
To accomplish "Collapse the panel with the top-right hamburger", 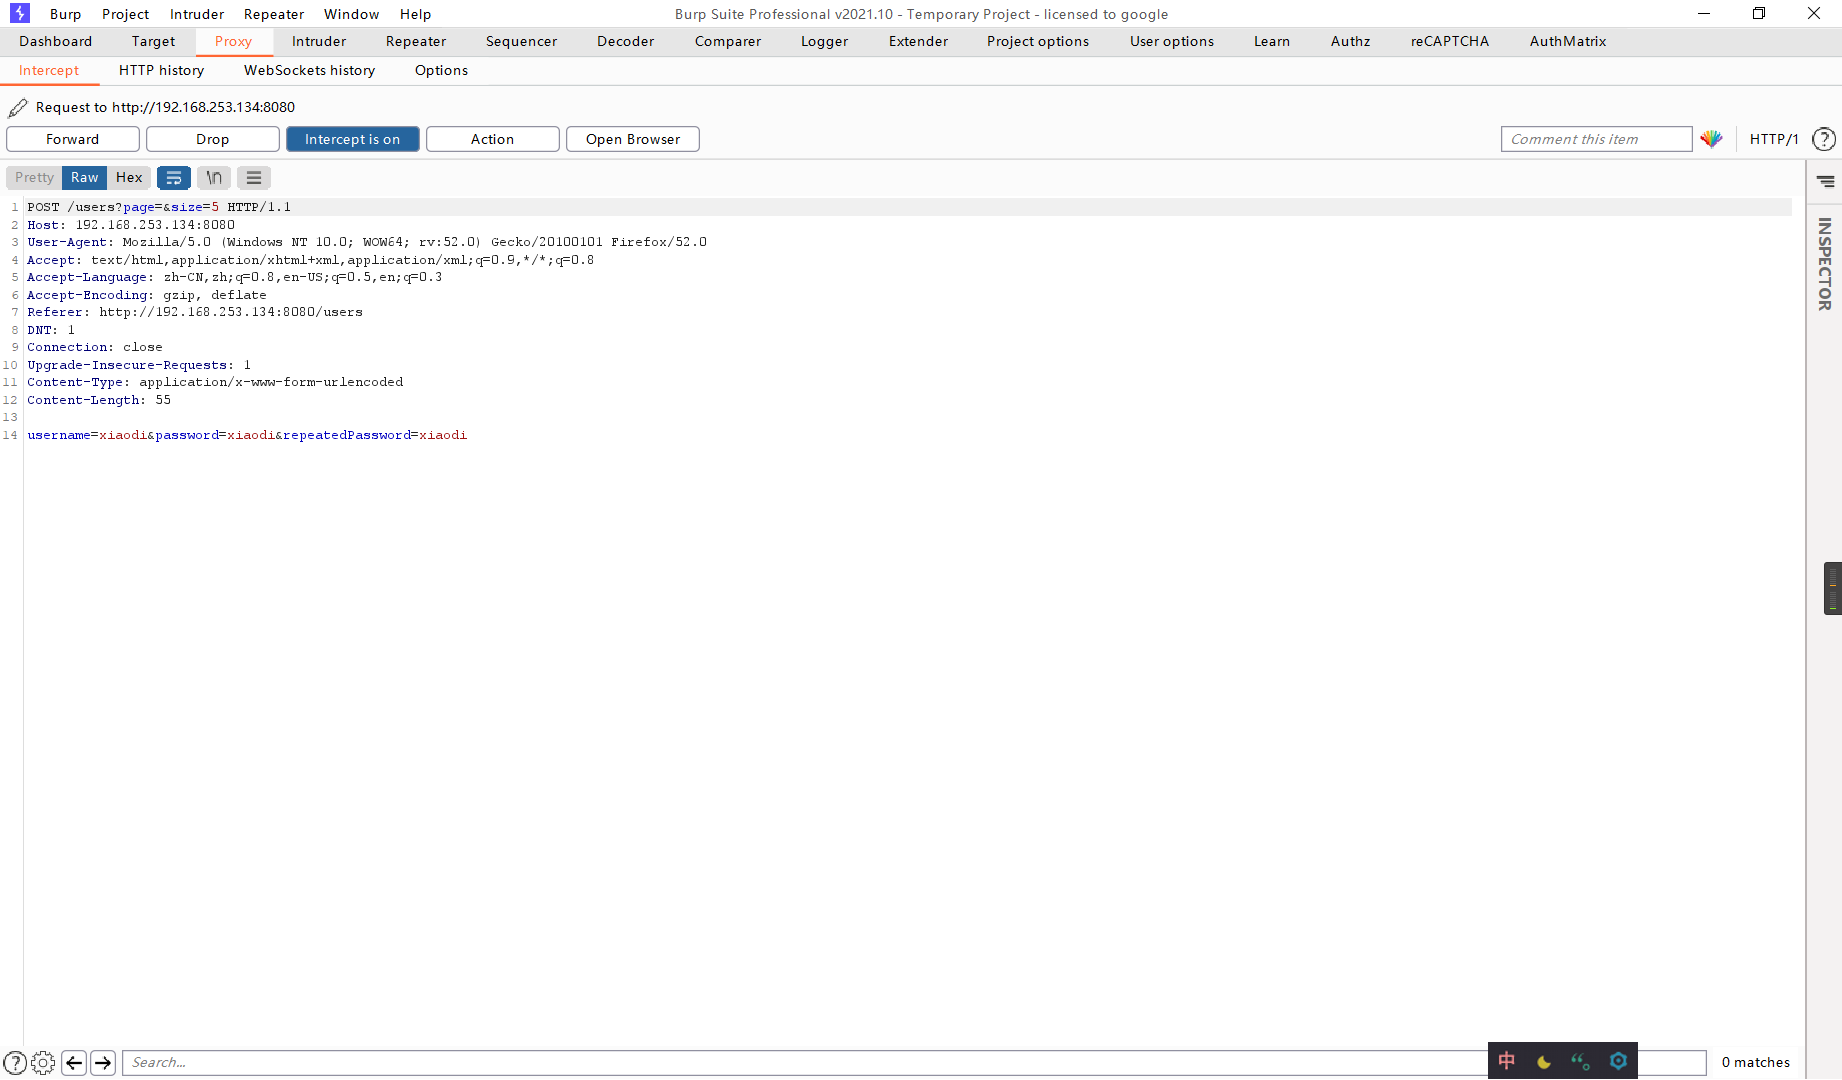I will click(x=1826, y=181).
